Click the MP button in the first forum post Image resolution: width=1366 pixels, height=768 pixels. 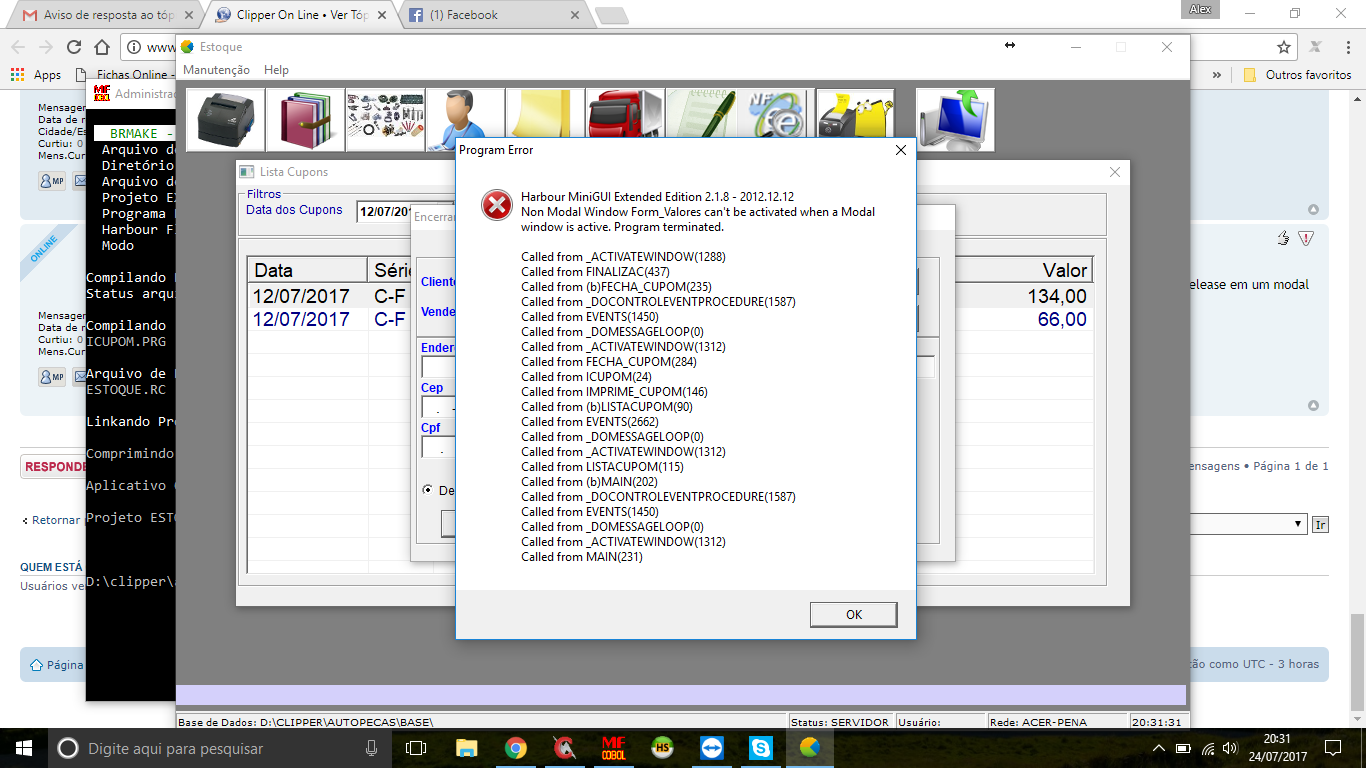[x=52, y=181]
